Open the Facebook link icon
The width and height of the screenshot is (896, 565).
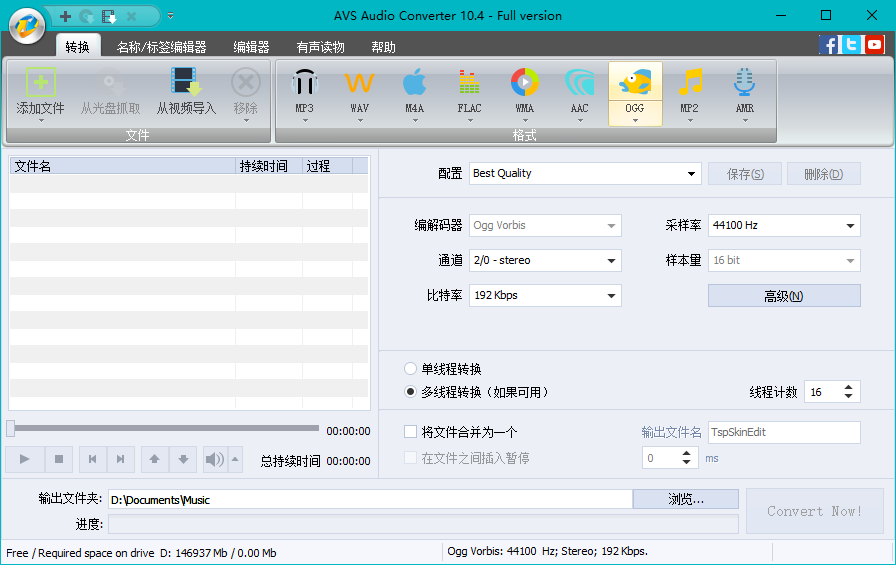(829, 44)
